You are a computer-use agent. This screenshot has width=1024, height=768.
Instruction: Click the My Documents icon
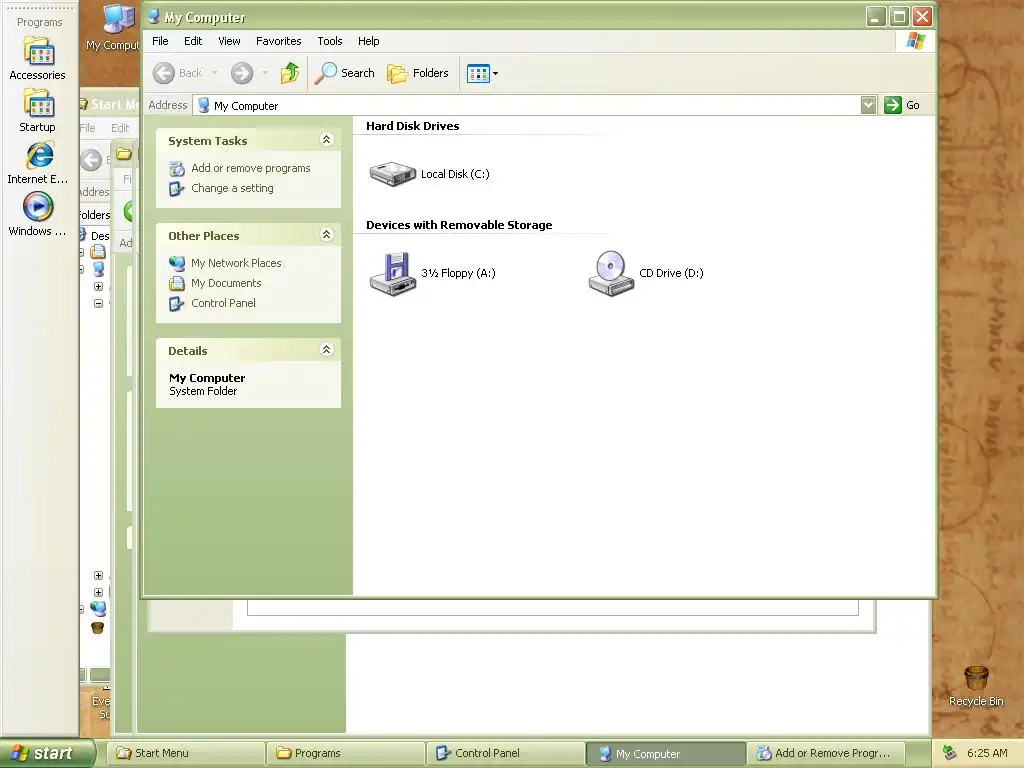click(x=177, y=283)
